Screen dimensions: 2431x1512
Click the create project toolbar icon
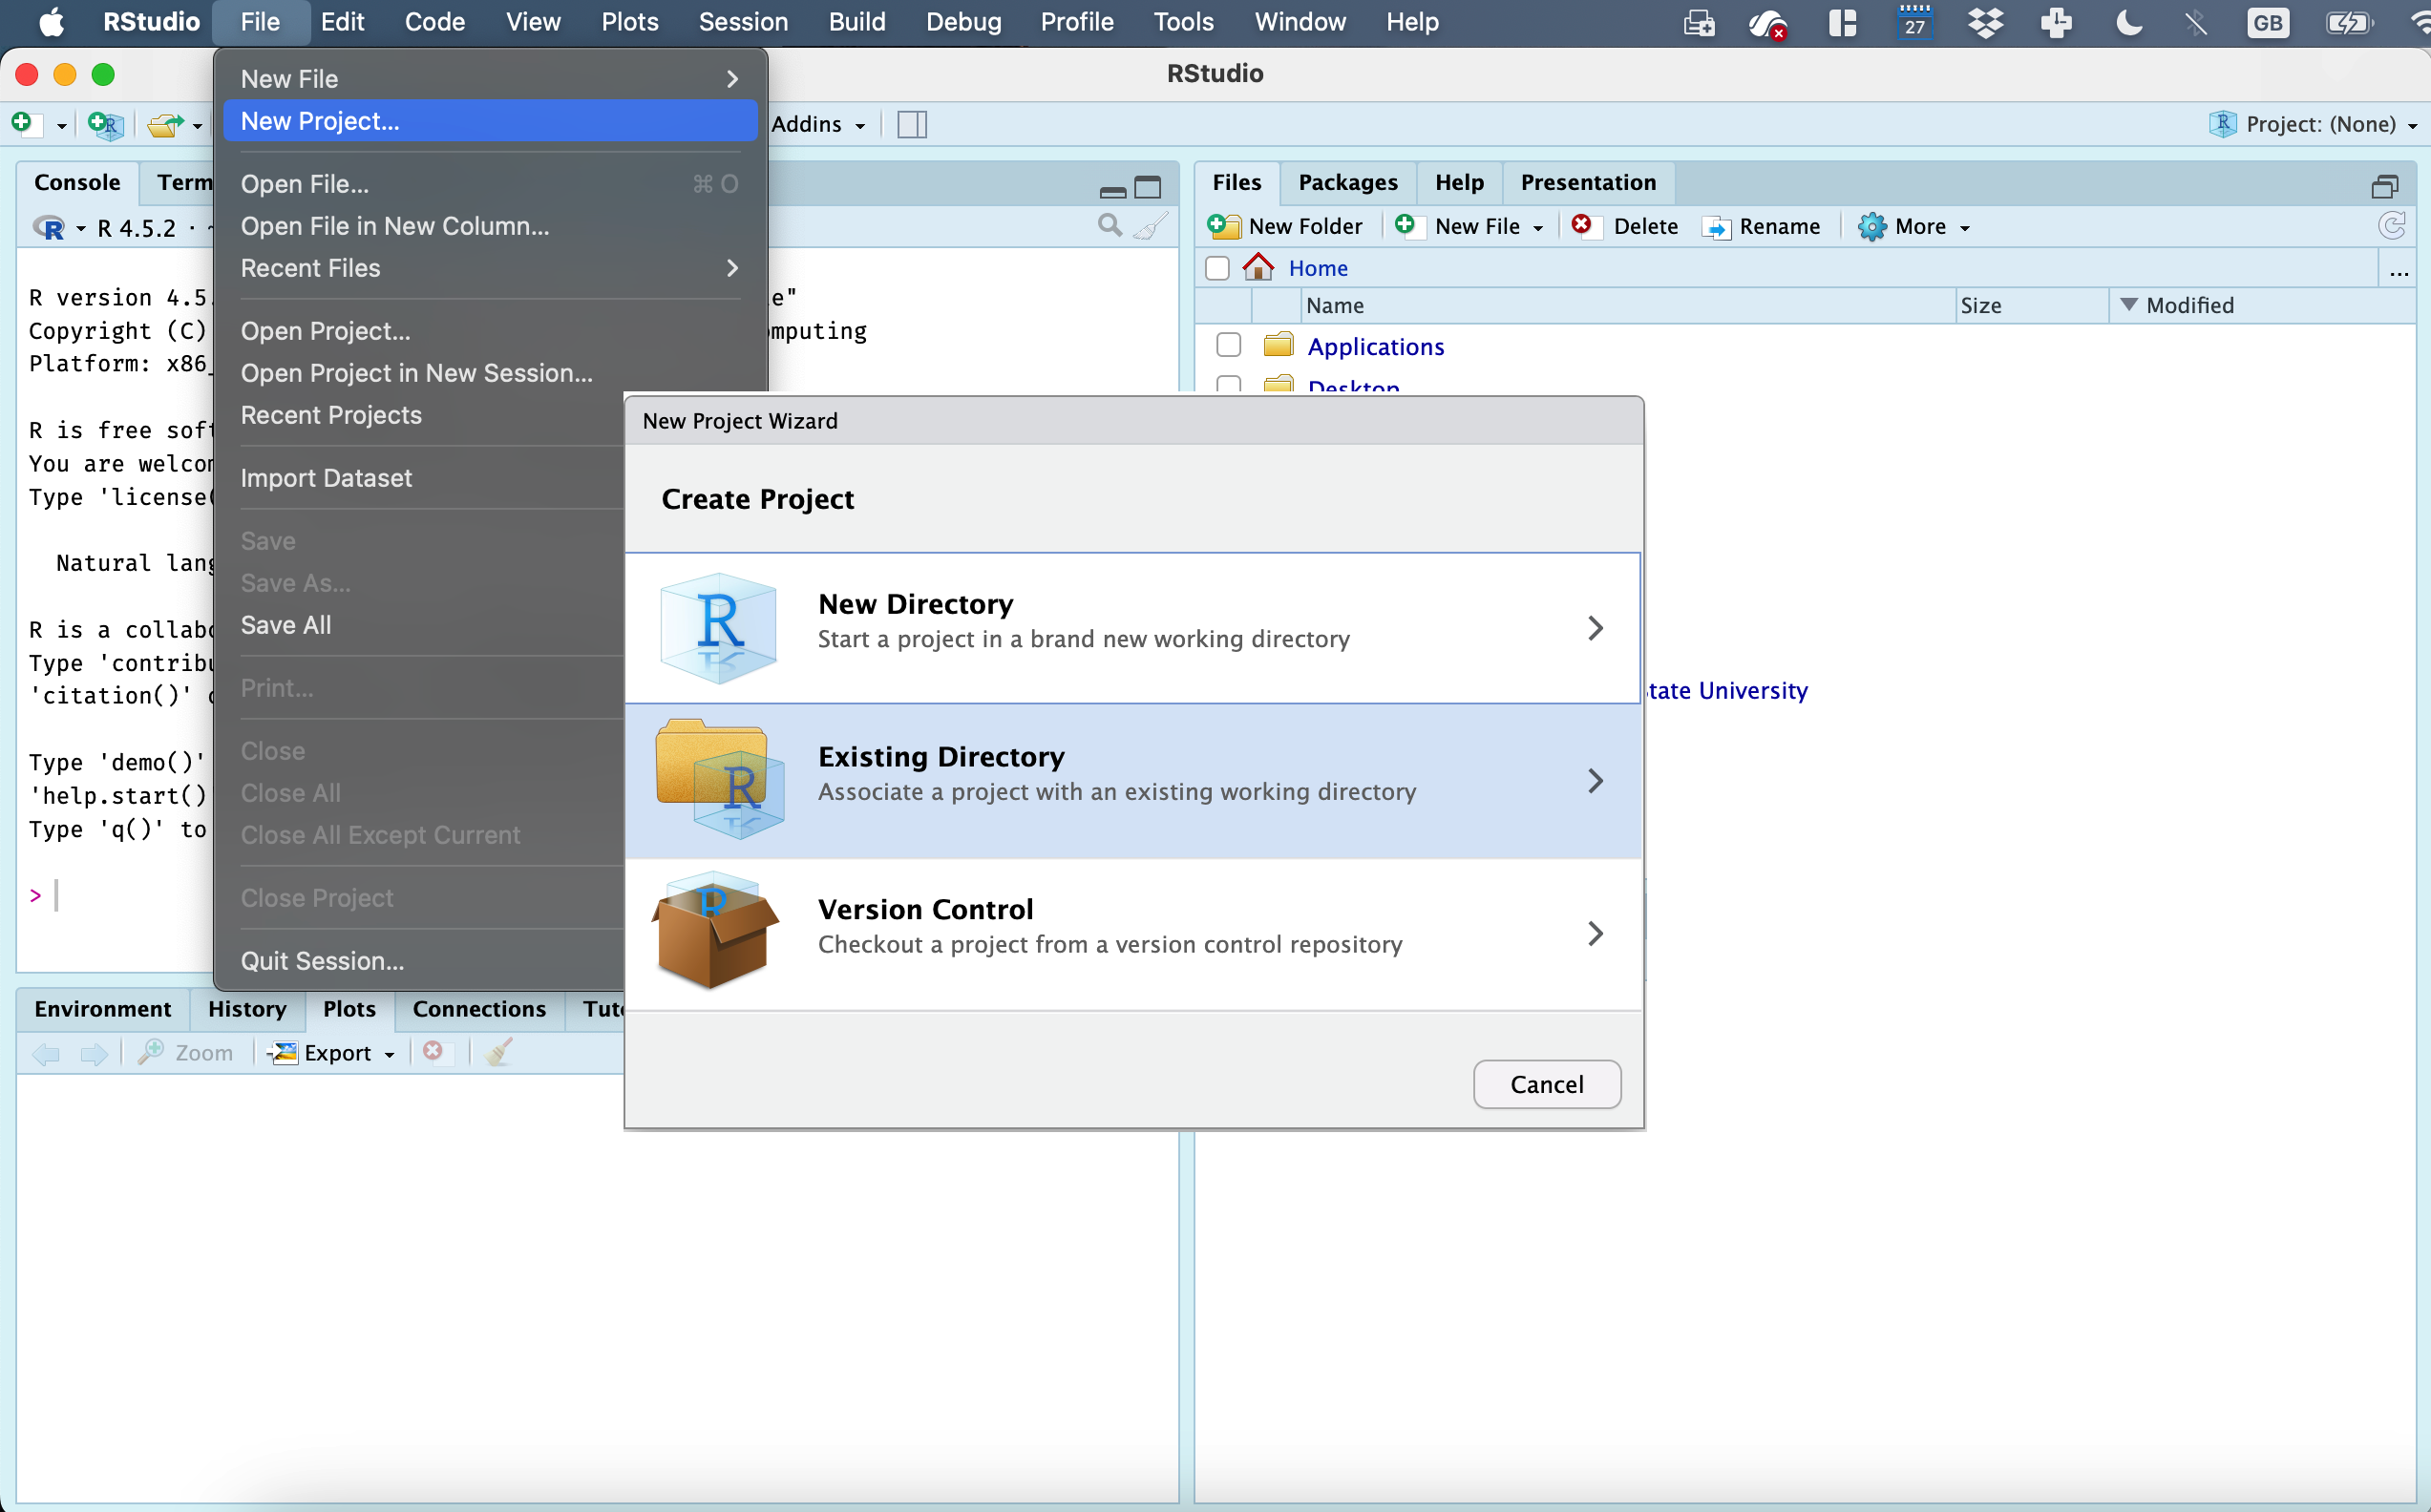pyautogui.click(x=104, y=124)
